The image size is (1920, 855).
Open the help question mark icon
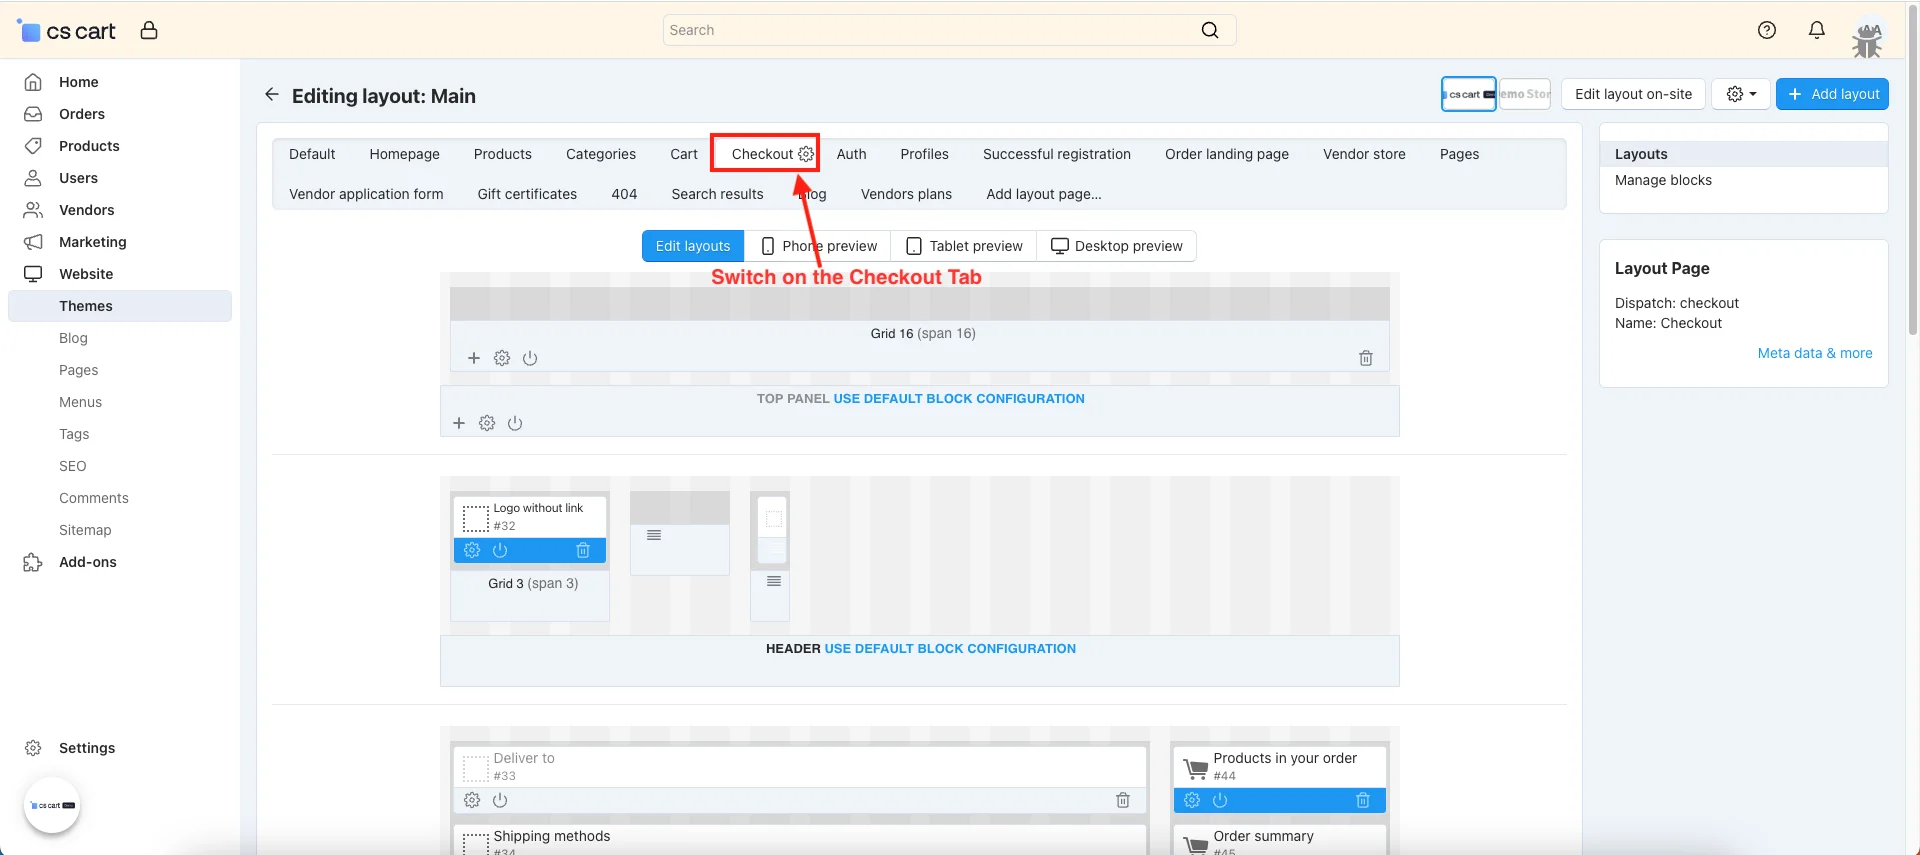tap(1767, 30)
